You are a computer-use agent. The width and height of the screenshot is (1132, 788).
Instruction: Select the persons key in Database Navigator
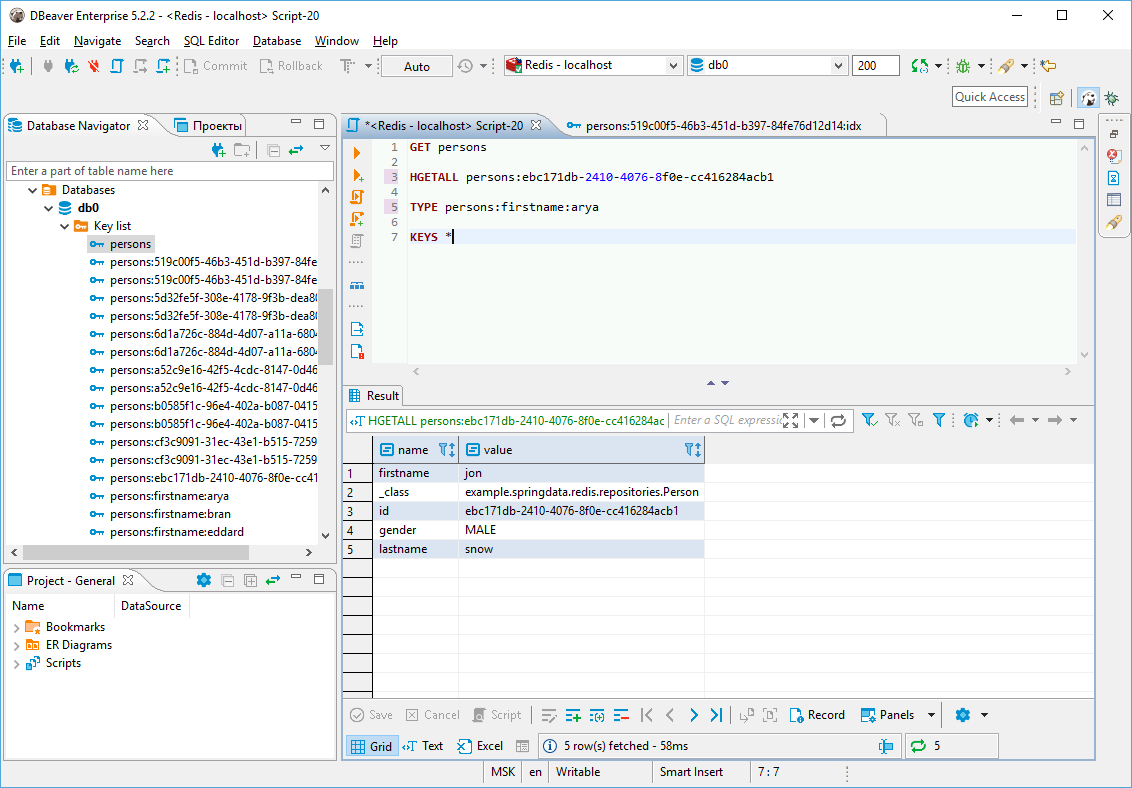coord(129,243)
